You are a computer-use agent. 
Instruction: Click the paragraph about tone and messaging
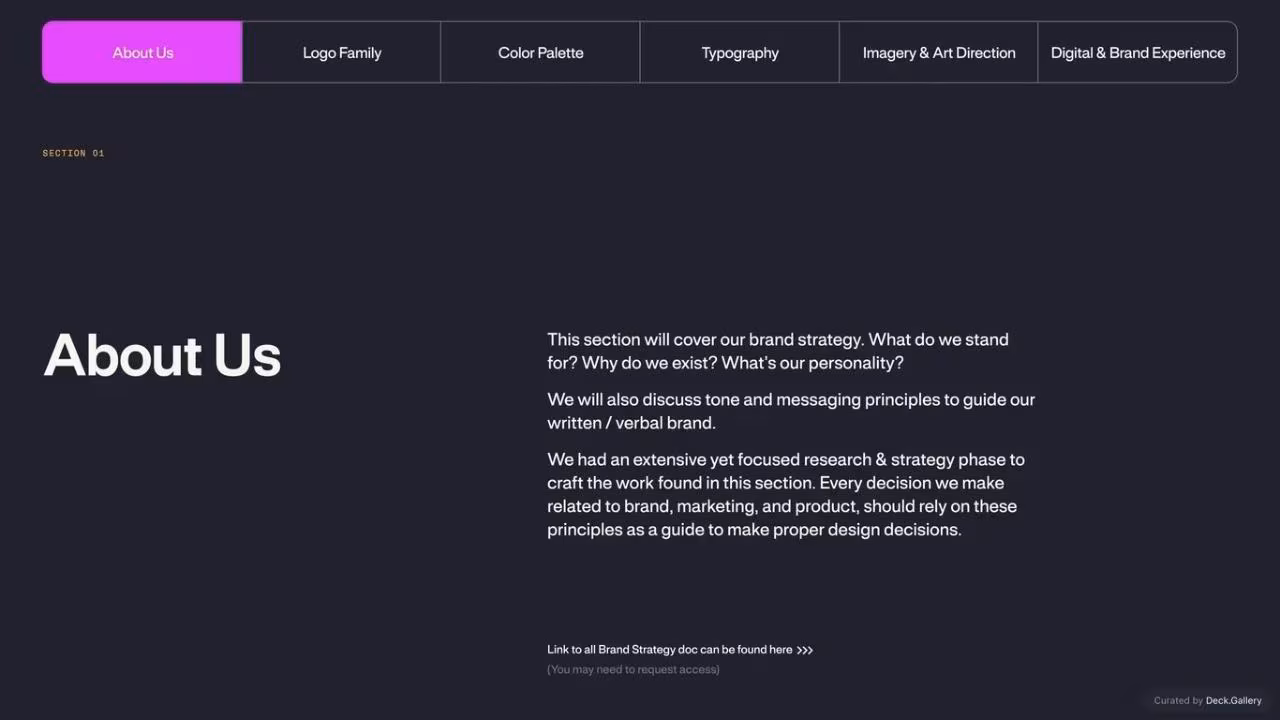pyautogui.click(x=791, y=411)
